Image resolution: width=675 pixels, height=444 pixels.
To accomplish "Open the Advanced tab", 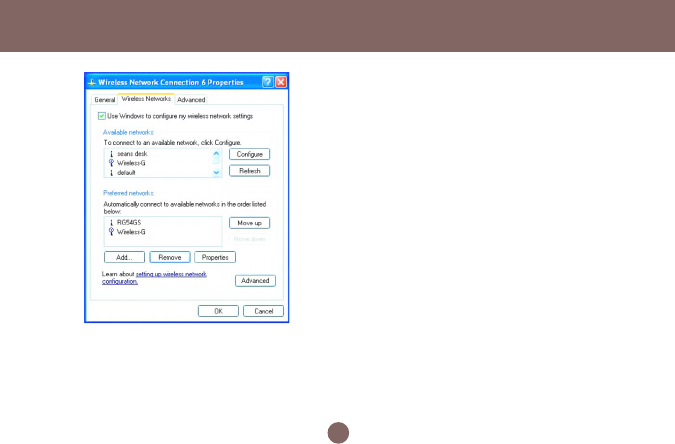I will point(191,99).
